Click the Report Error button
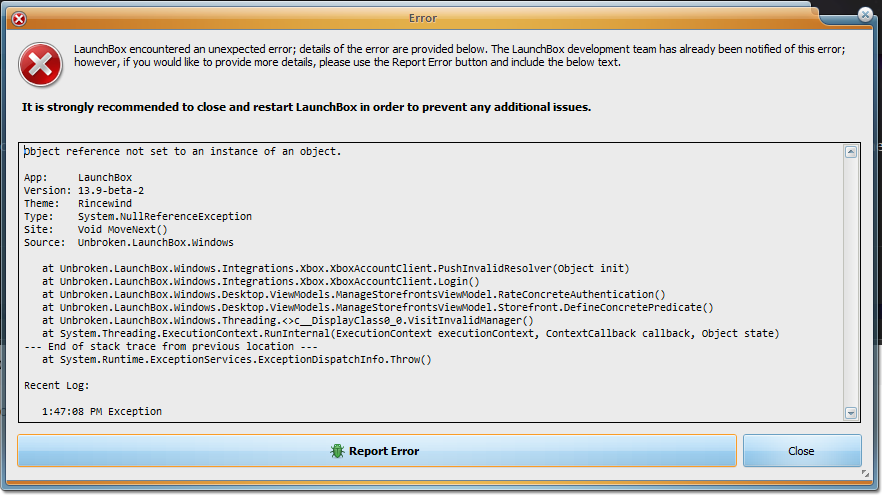Viewport: 882px width, 495px height. click(376, 451)
